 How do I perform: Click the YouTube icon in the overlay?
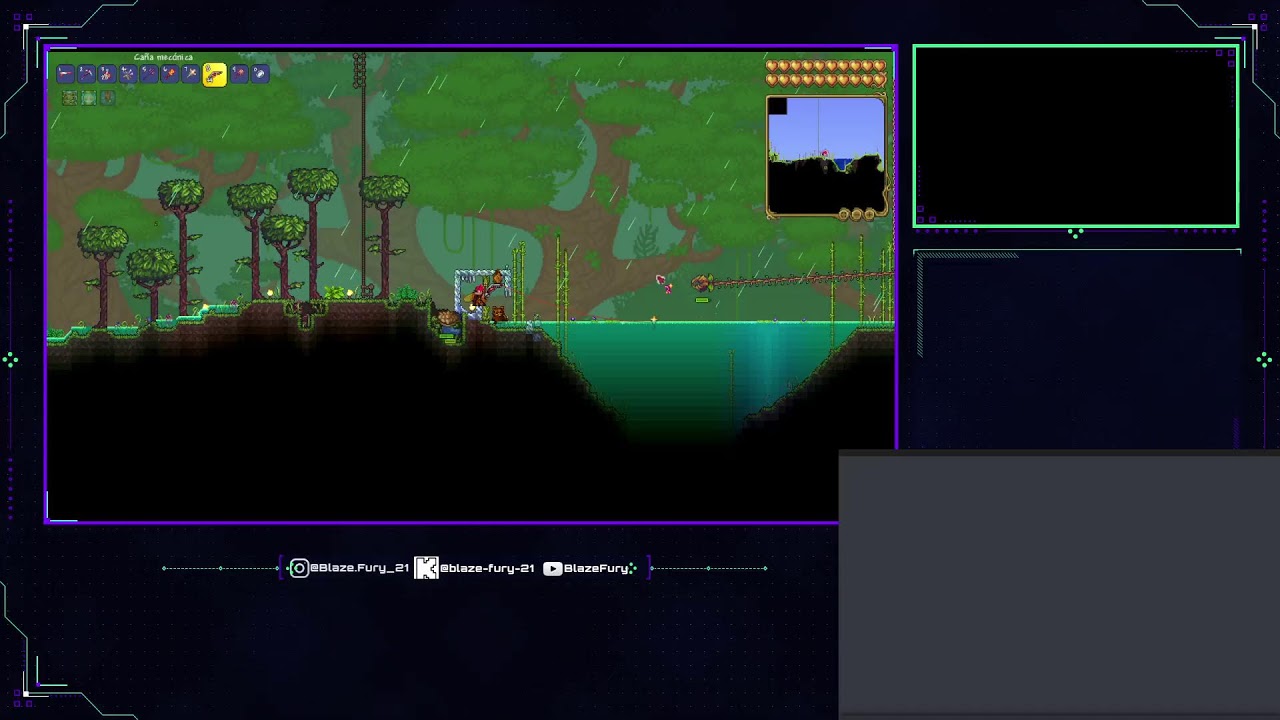coord(552,568)
